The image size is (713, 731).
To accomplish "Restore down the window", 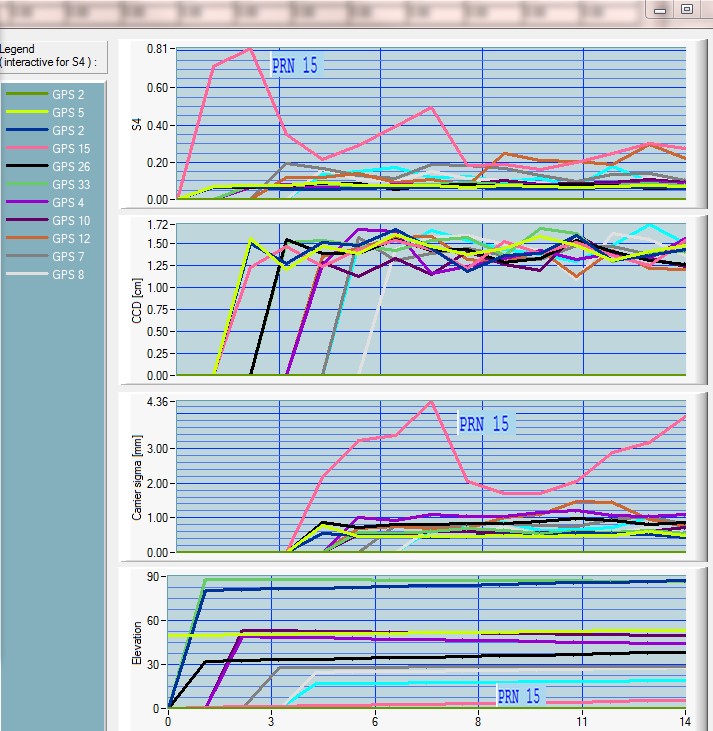I will (687, 9).
